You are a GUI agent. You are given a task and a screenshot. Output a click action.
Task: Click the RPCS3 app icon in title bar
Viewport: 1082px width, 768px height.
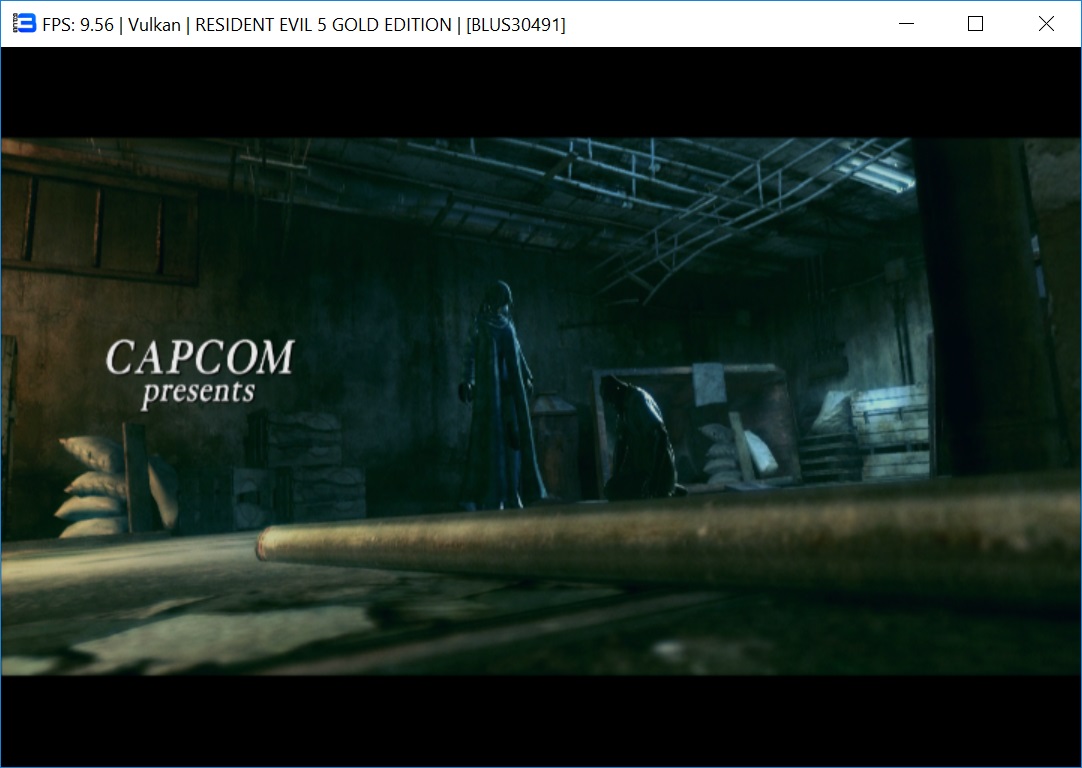click(x=24, y=23)
